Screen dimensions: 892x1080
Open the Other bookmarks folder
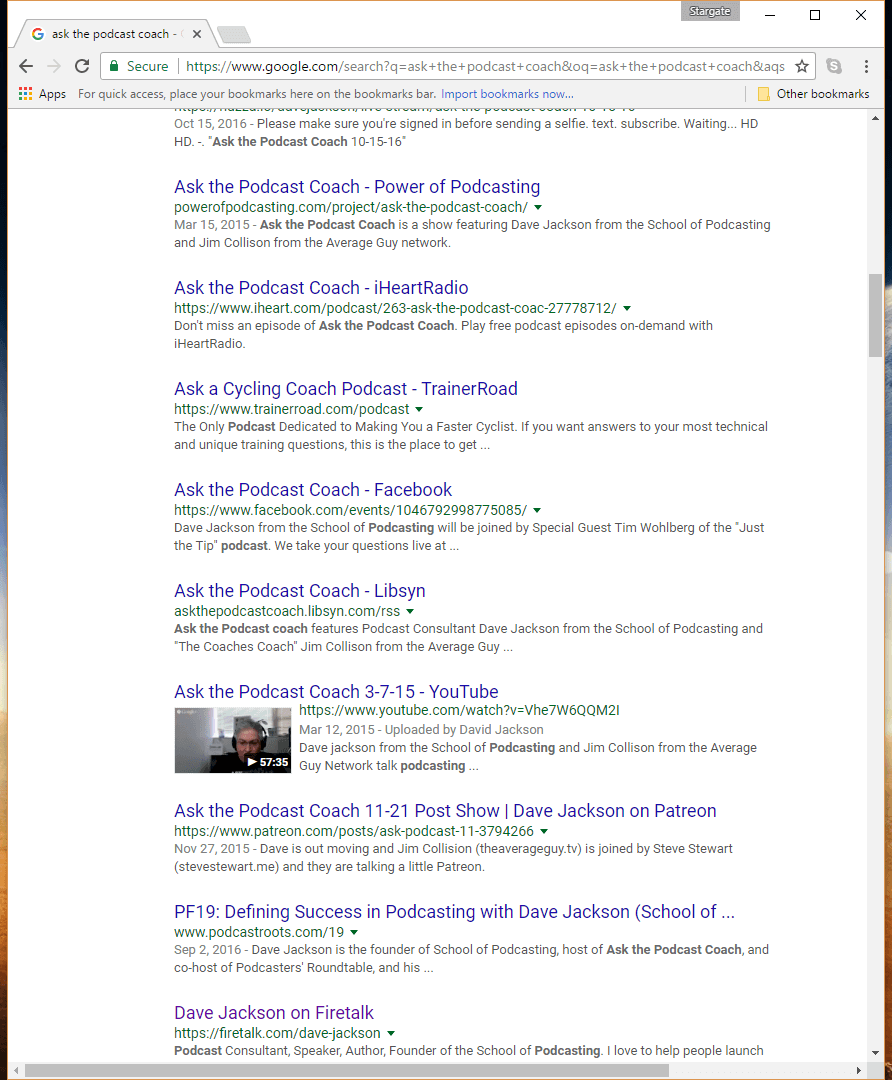tap(813, 94)
